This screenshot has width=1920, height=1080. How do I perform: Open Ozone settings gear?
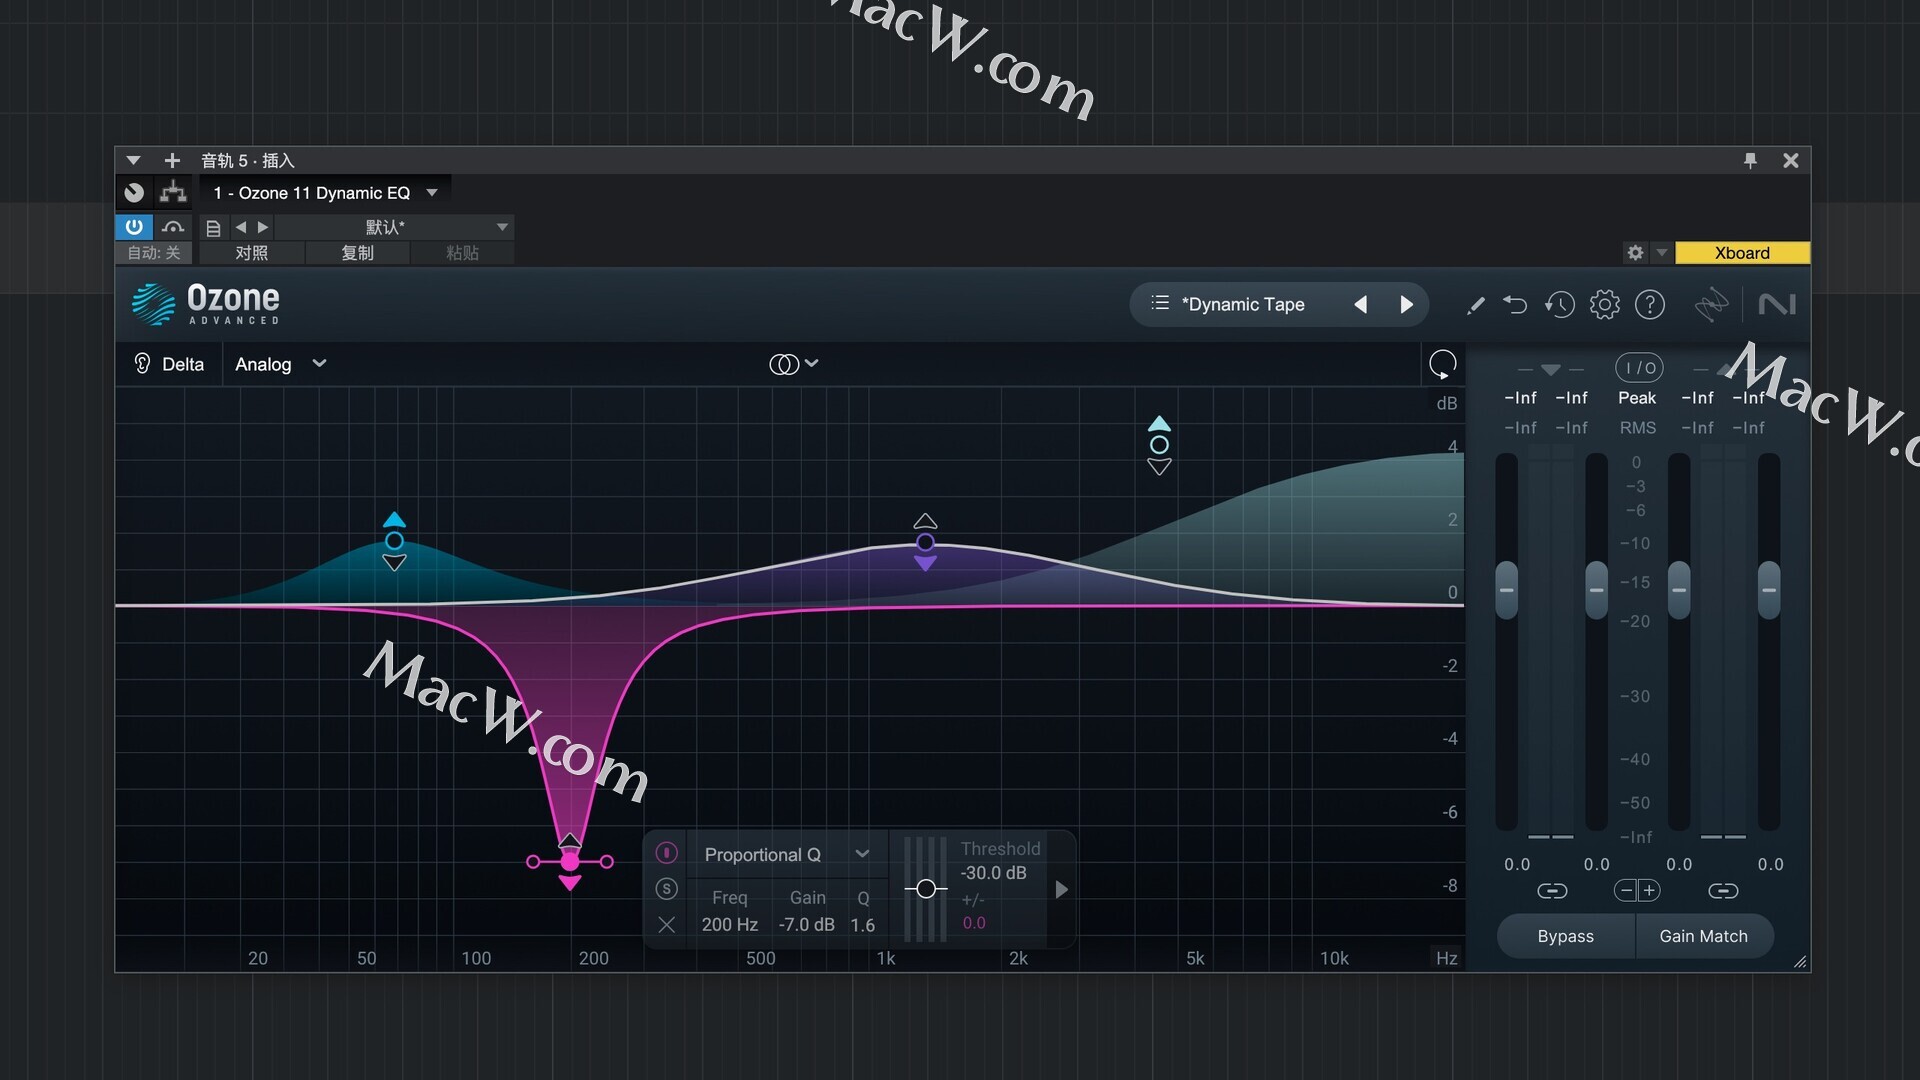(1604, 304)
